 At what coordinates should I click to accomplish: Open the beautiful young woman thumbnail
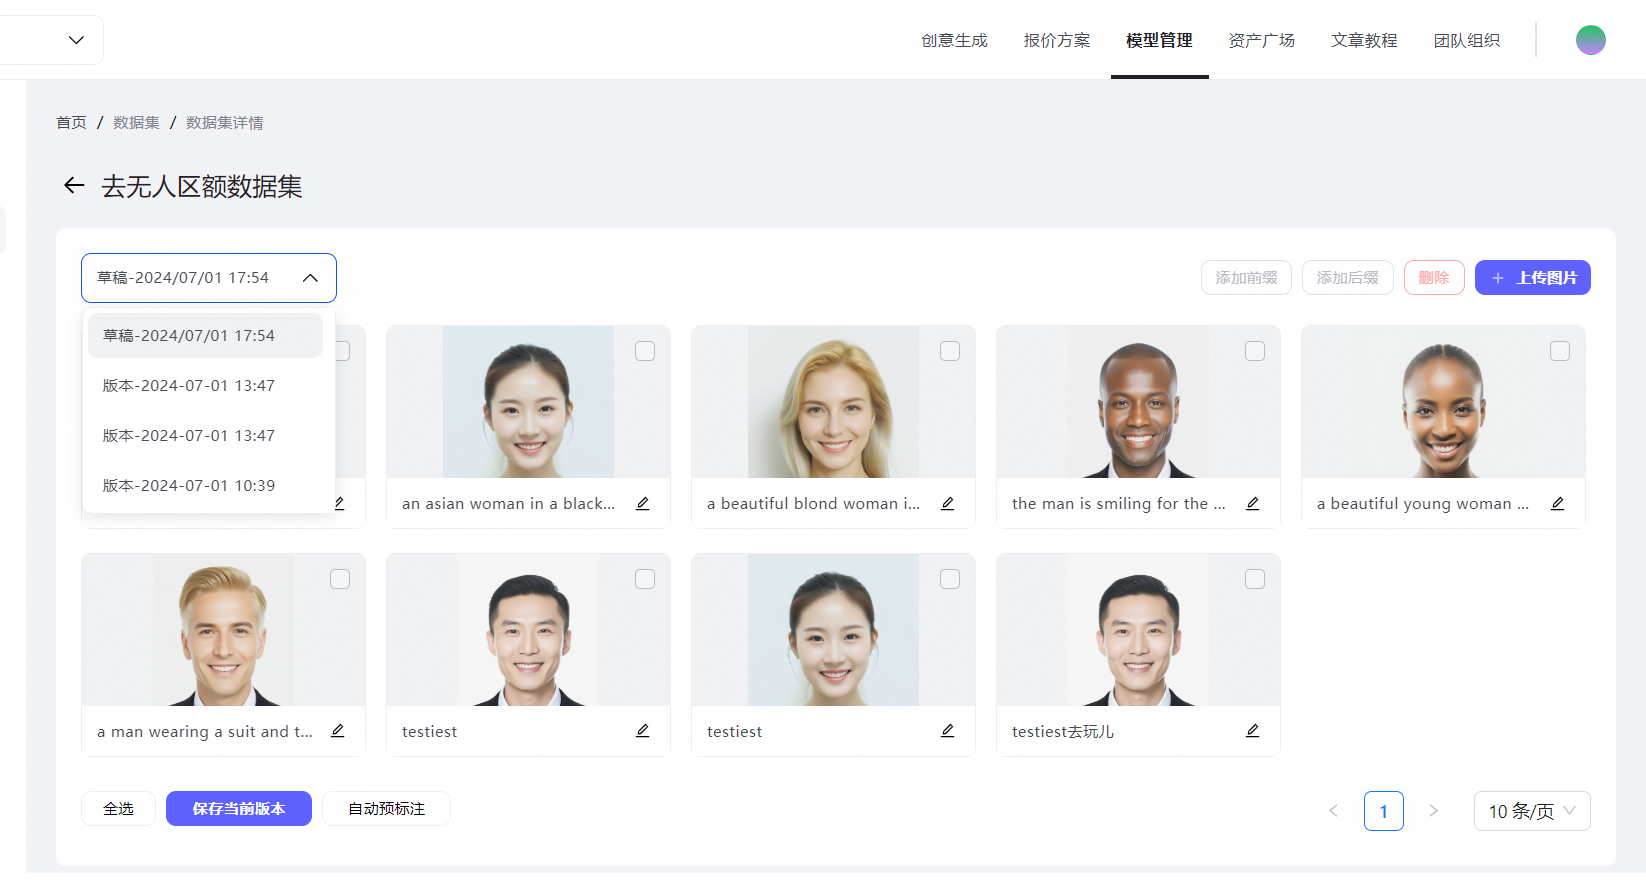coord(1443,401)
